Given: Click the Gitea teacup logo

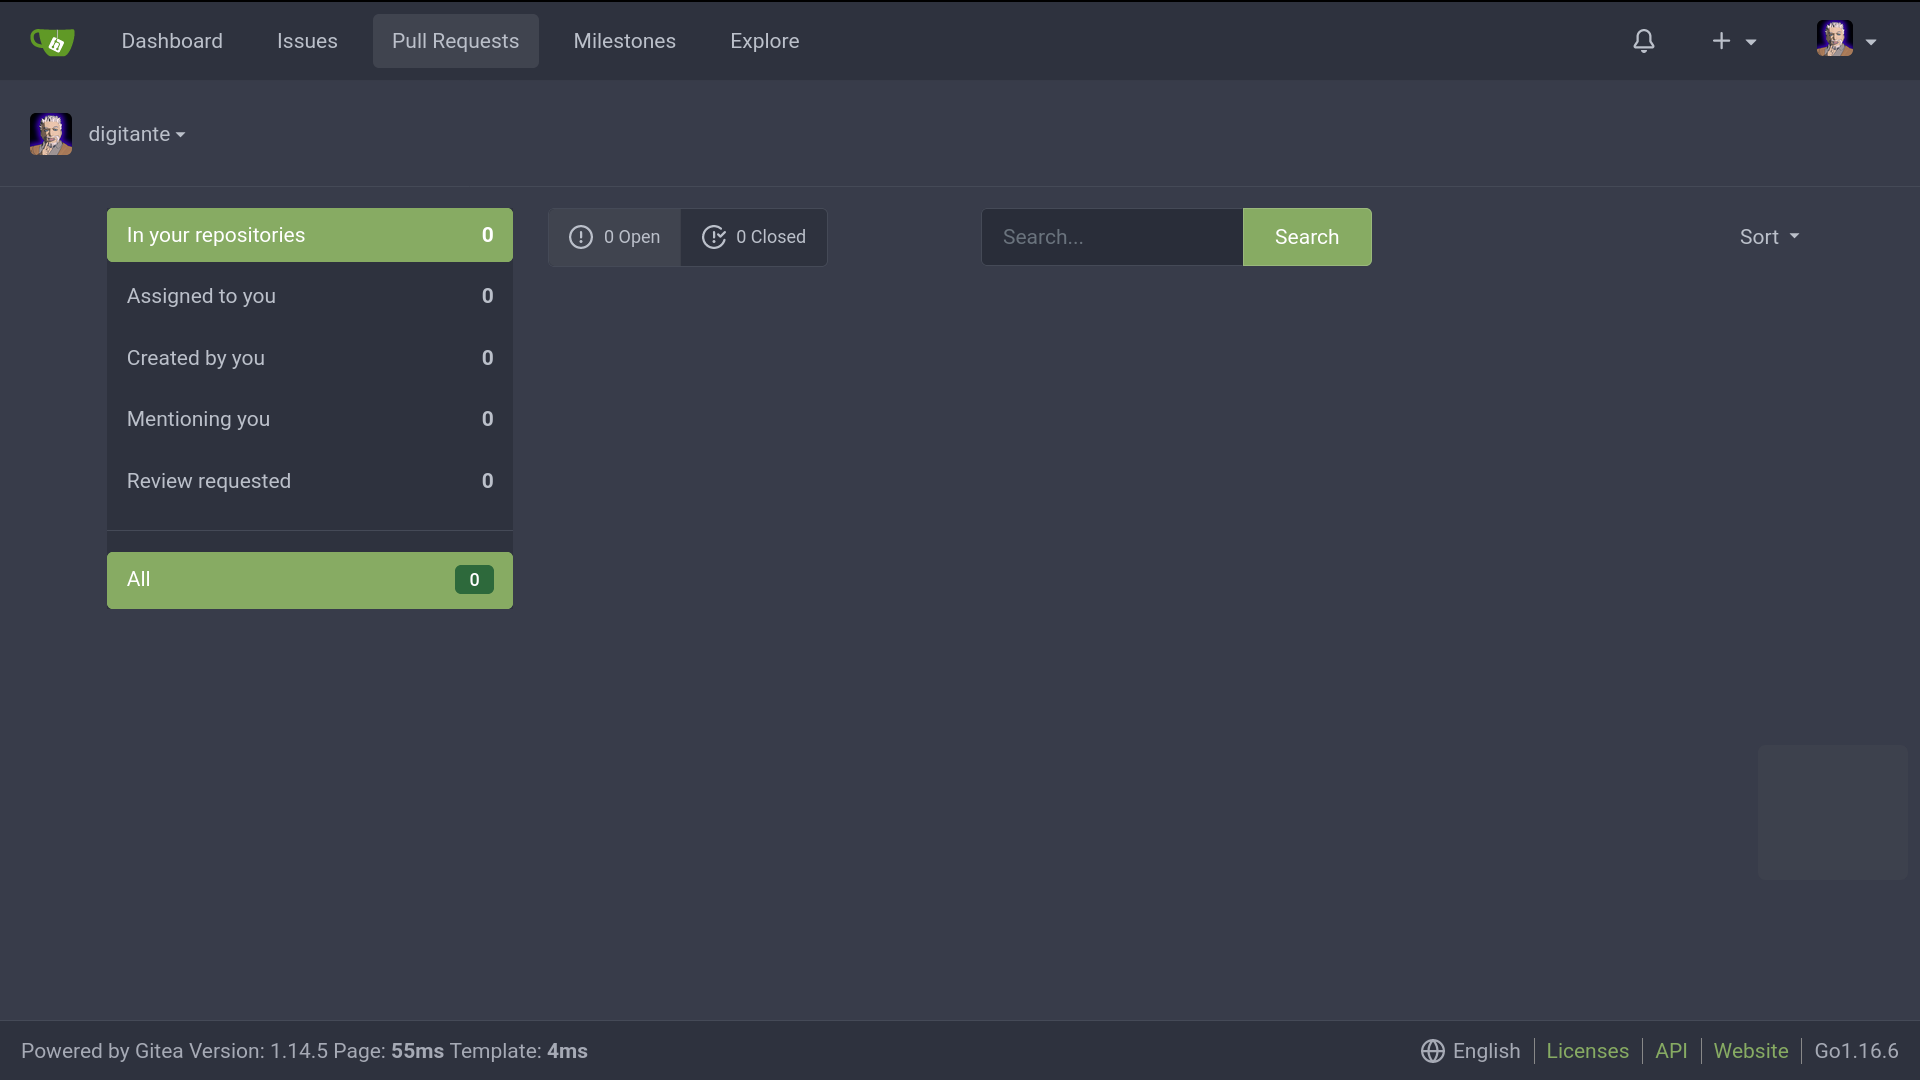Looking at the screenshot, I should 52,41.
